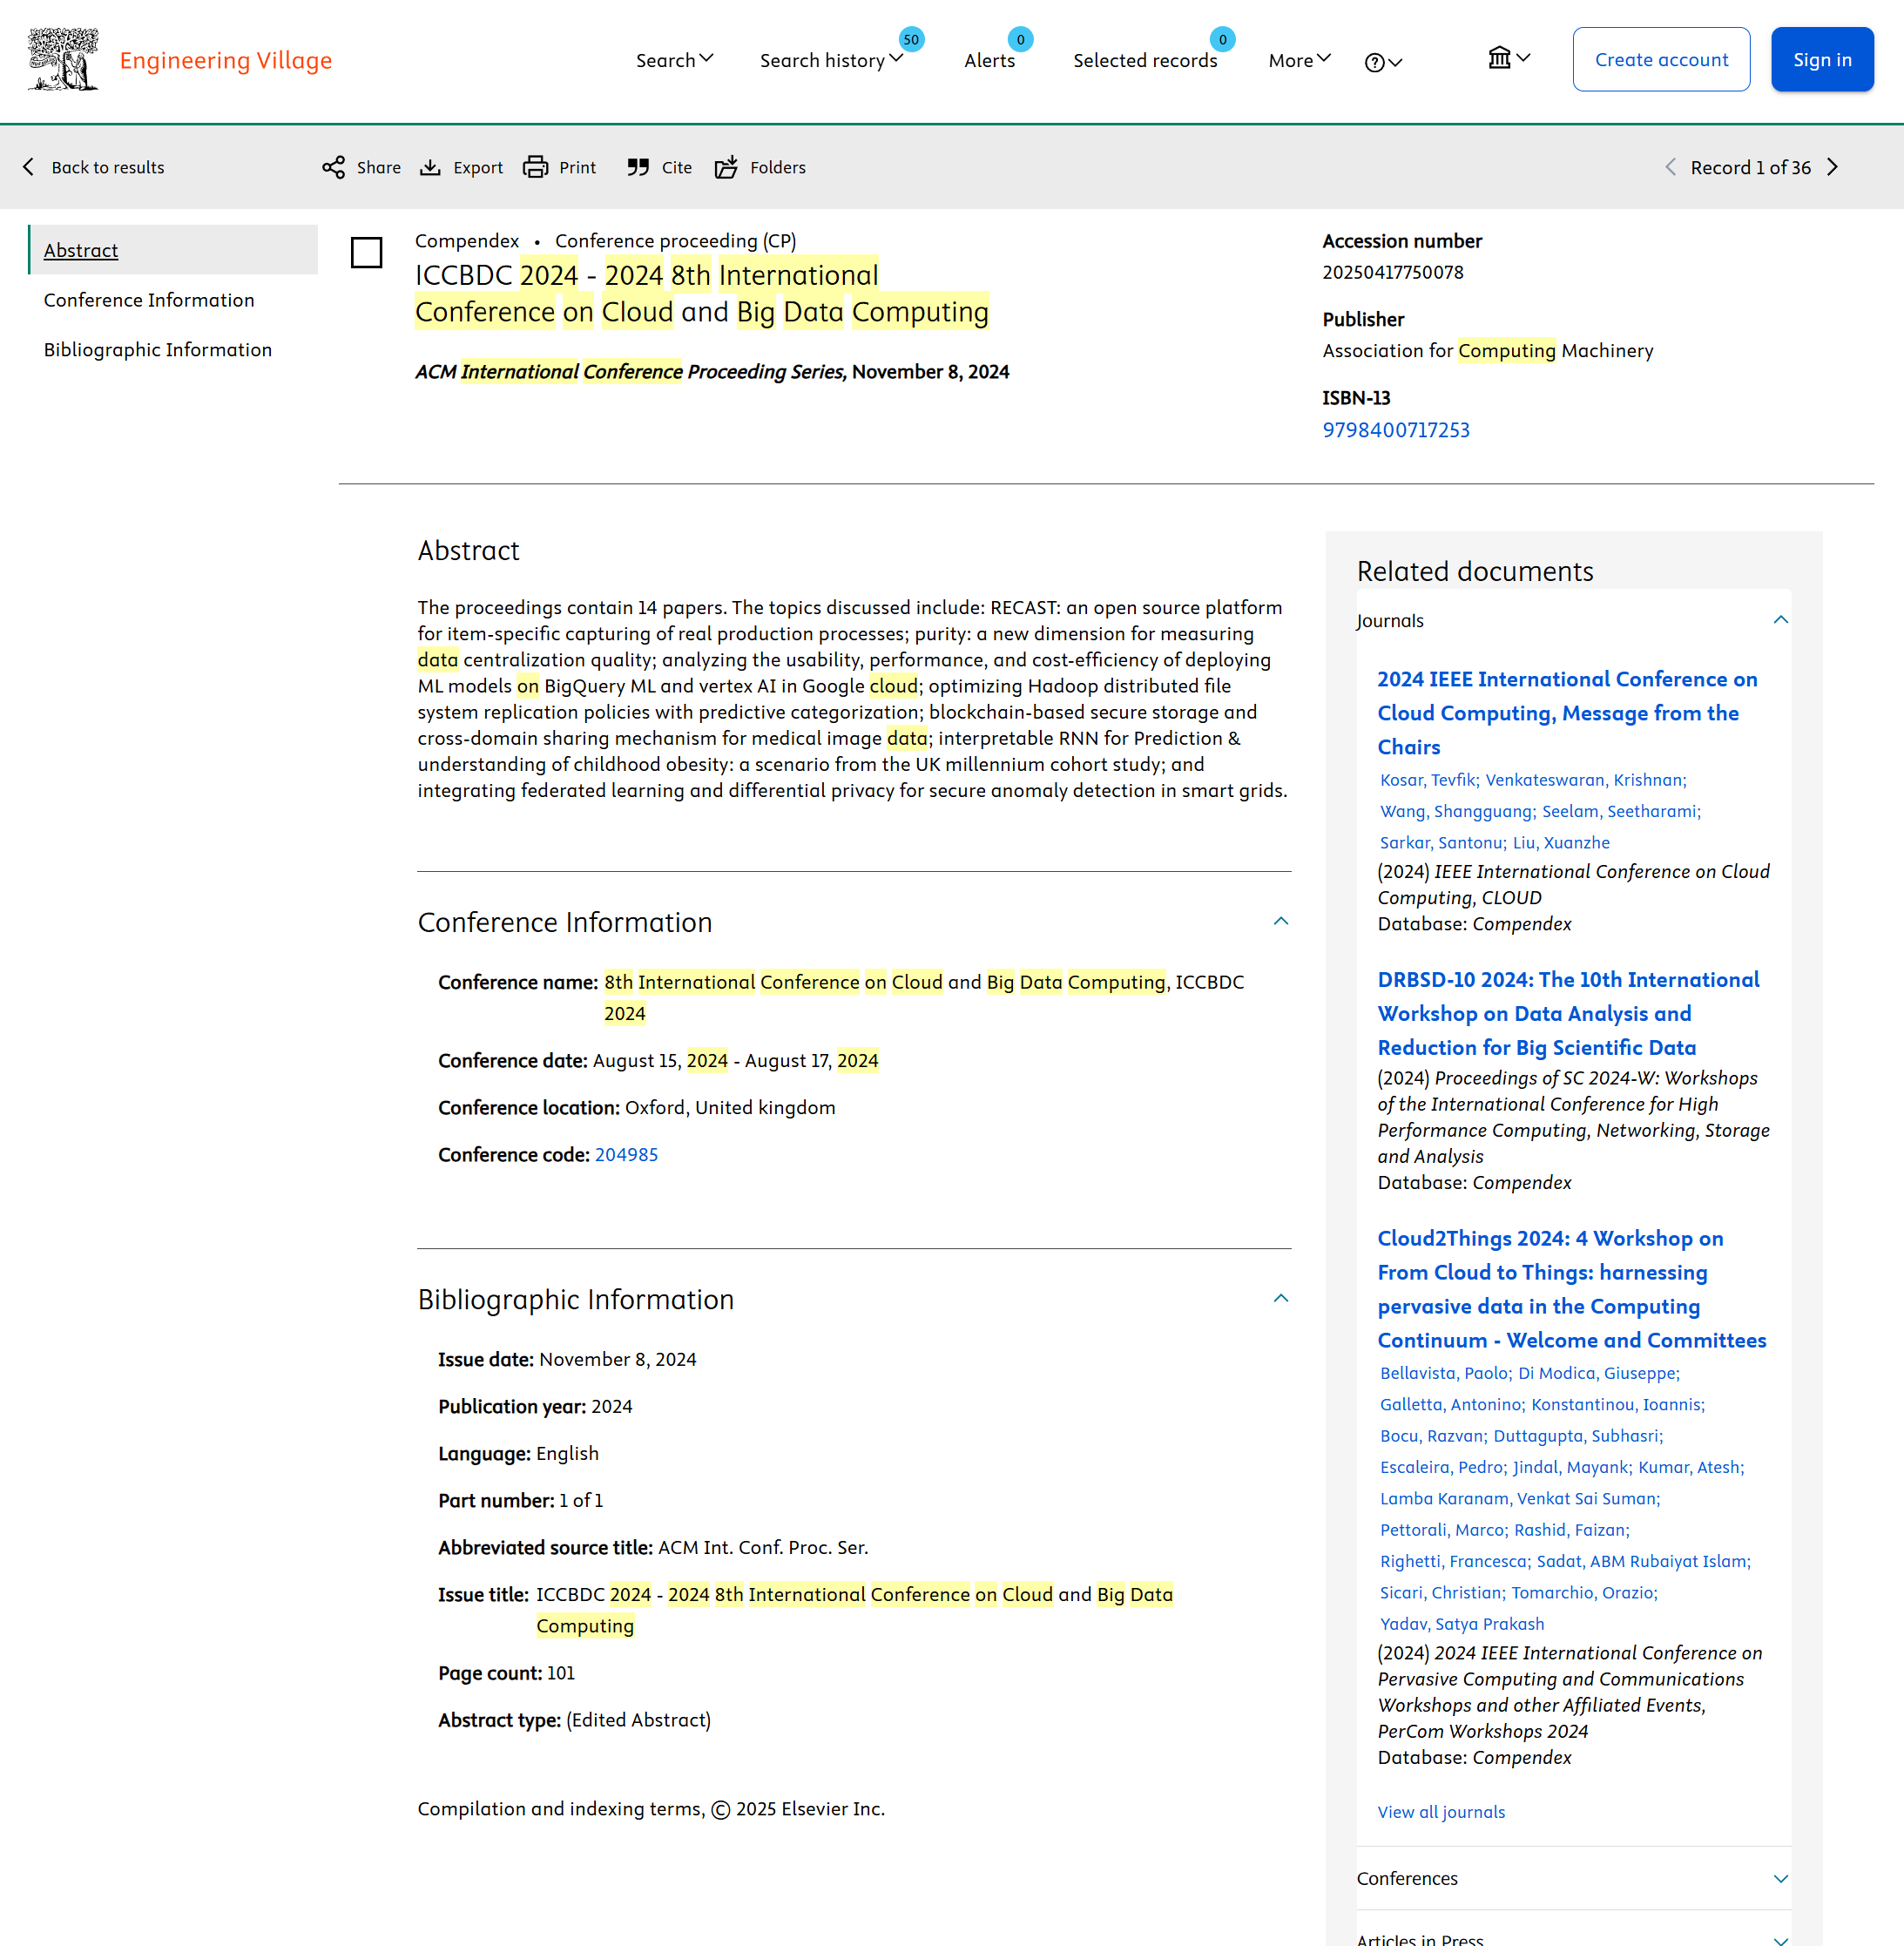Open conference code 204985 link
This screenshot has height=1946, width=1904.
(x=626, y=1155)
